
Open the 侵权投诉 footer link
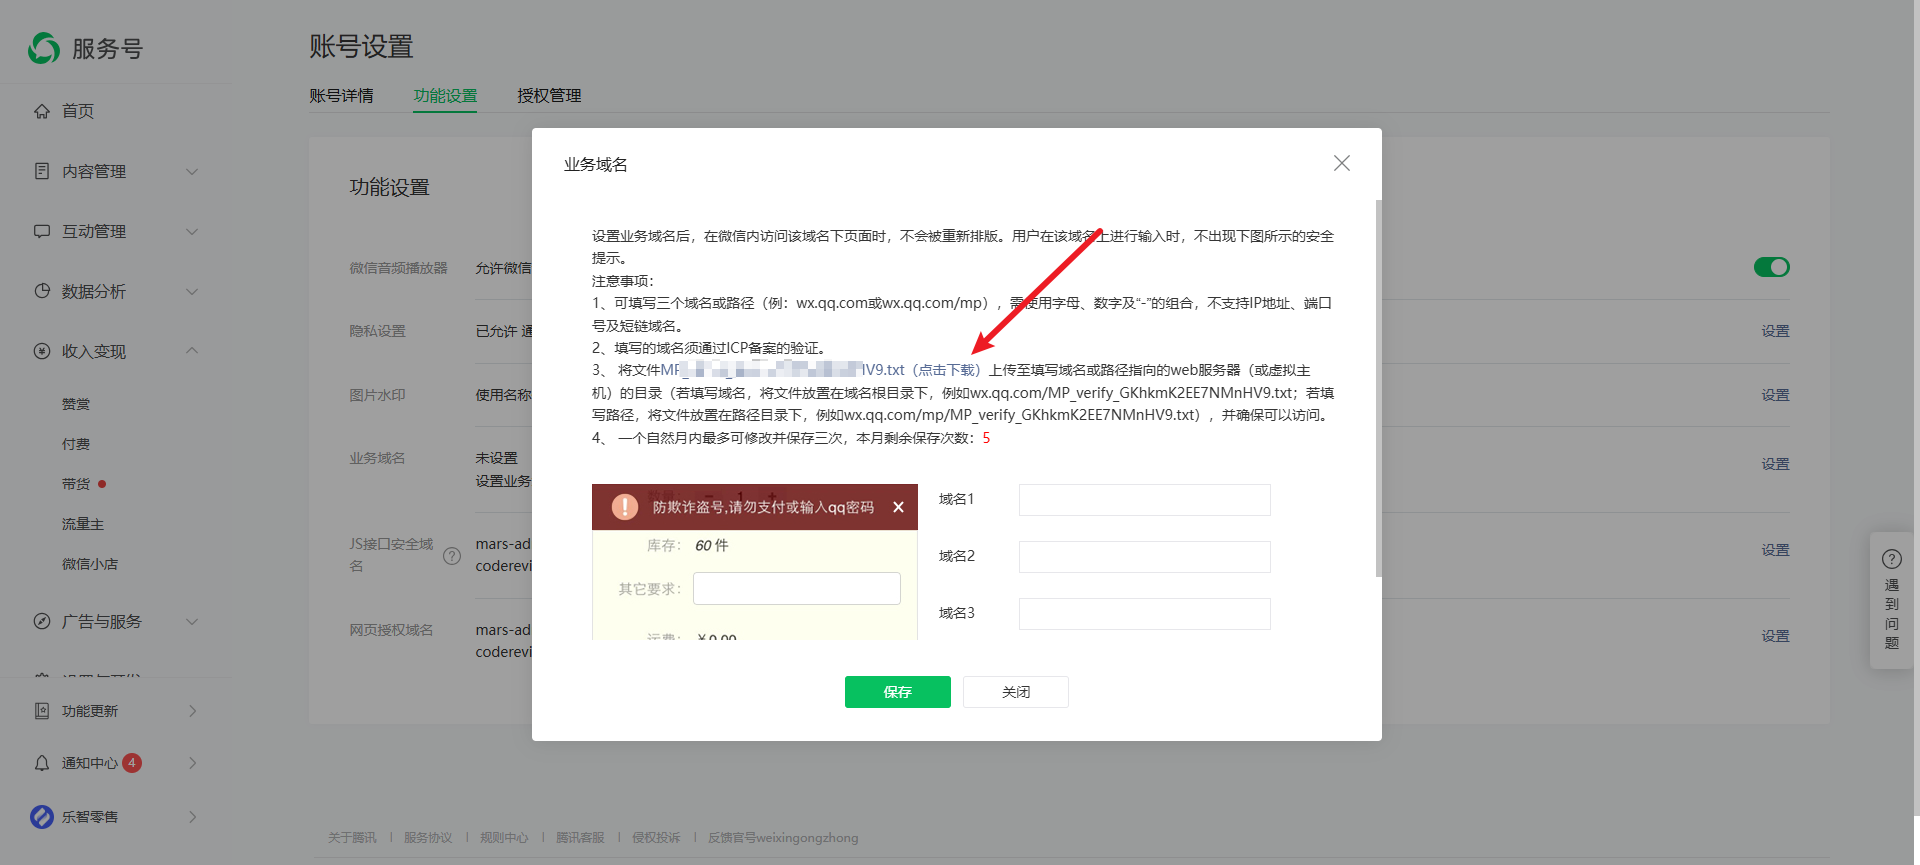click(x=656, y=838)
